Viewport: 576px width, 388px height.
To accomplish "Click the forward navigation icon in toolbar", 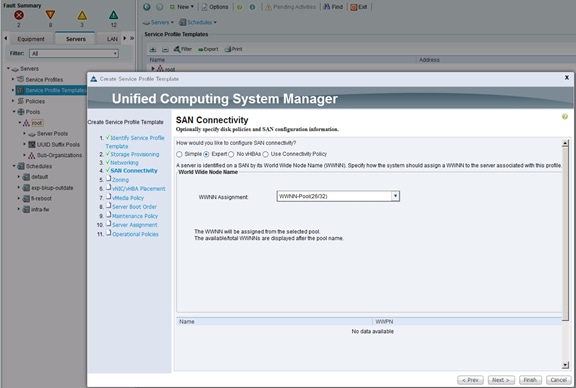I will click(x=159, y=7).
